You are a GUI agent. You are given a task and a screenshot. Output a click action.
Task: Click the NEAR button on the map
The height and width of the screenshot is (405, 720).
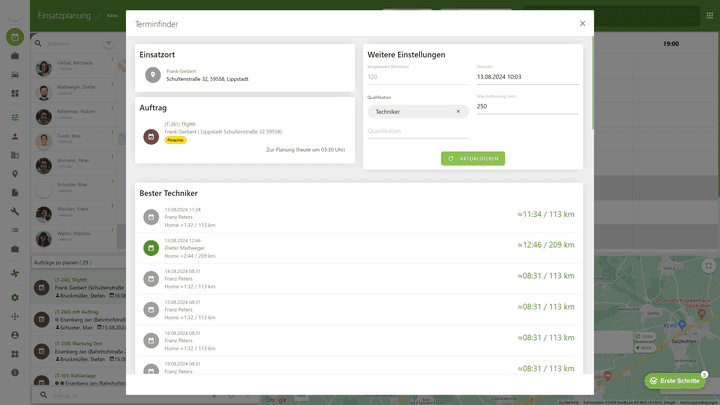[x=645, y=348]
